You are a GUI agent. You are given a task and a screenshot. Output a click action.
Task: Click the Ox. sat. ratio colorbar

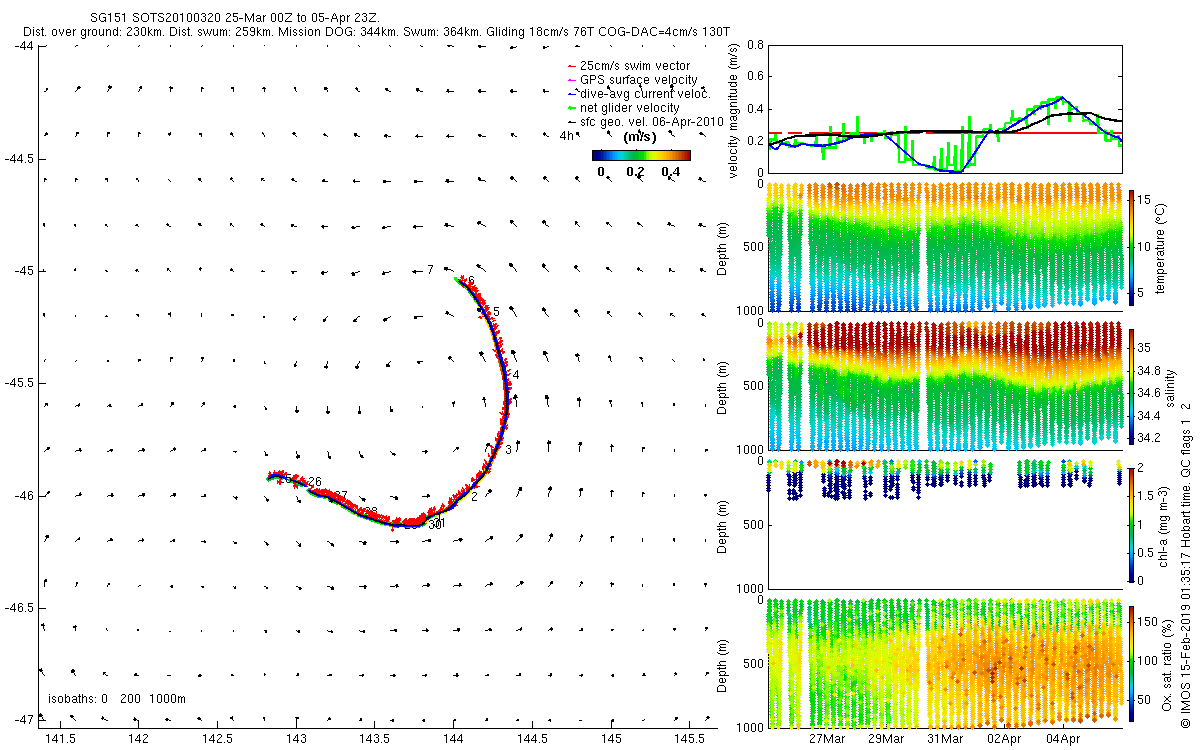1132,662
